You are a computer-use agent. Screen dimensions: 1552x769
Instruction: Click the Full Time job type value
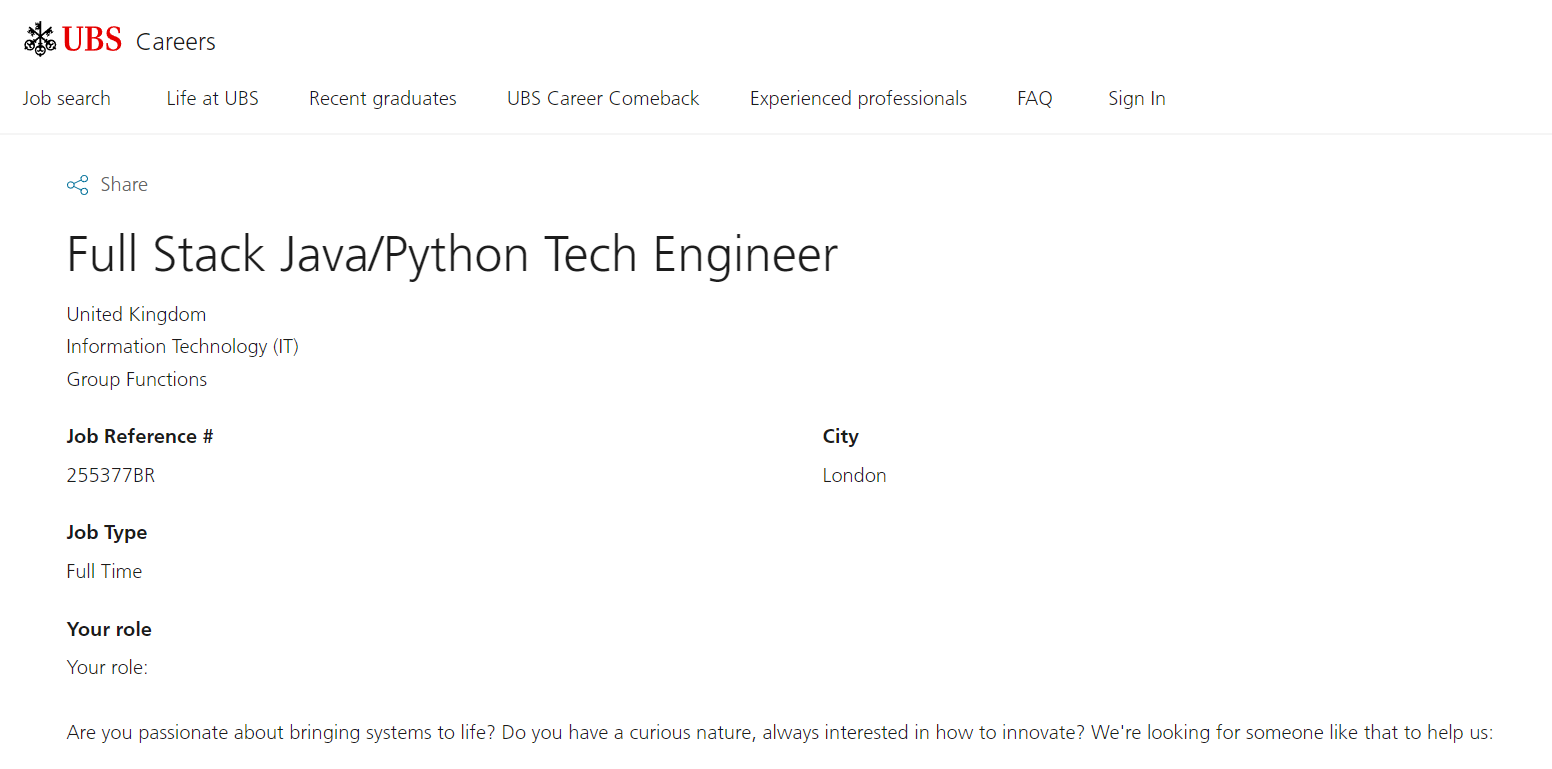pos(104,572)
